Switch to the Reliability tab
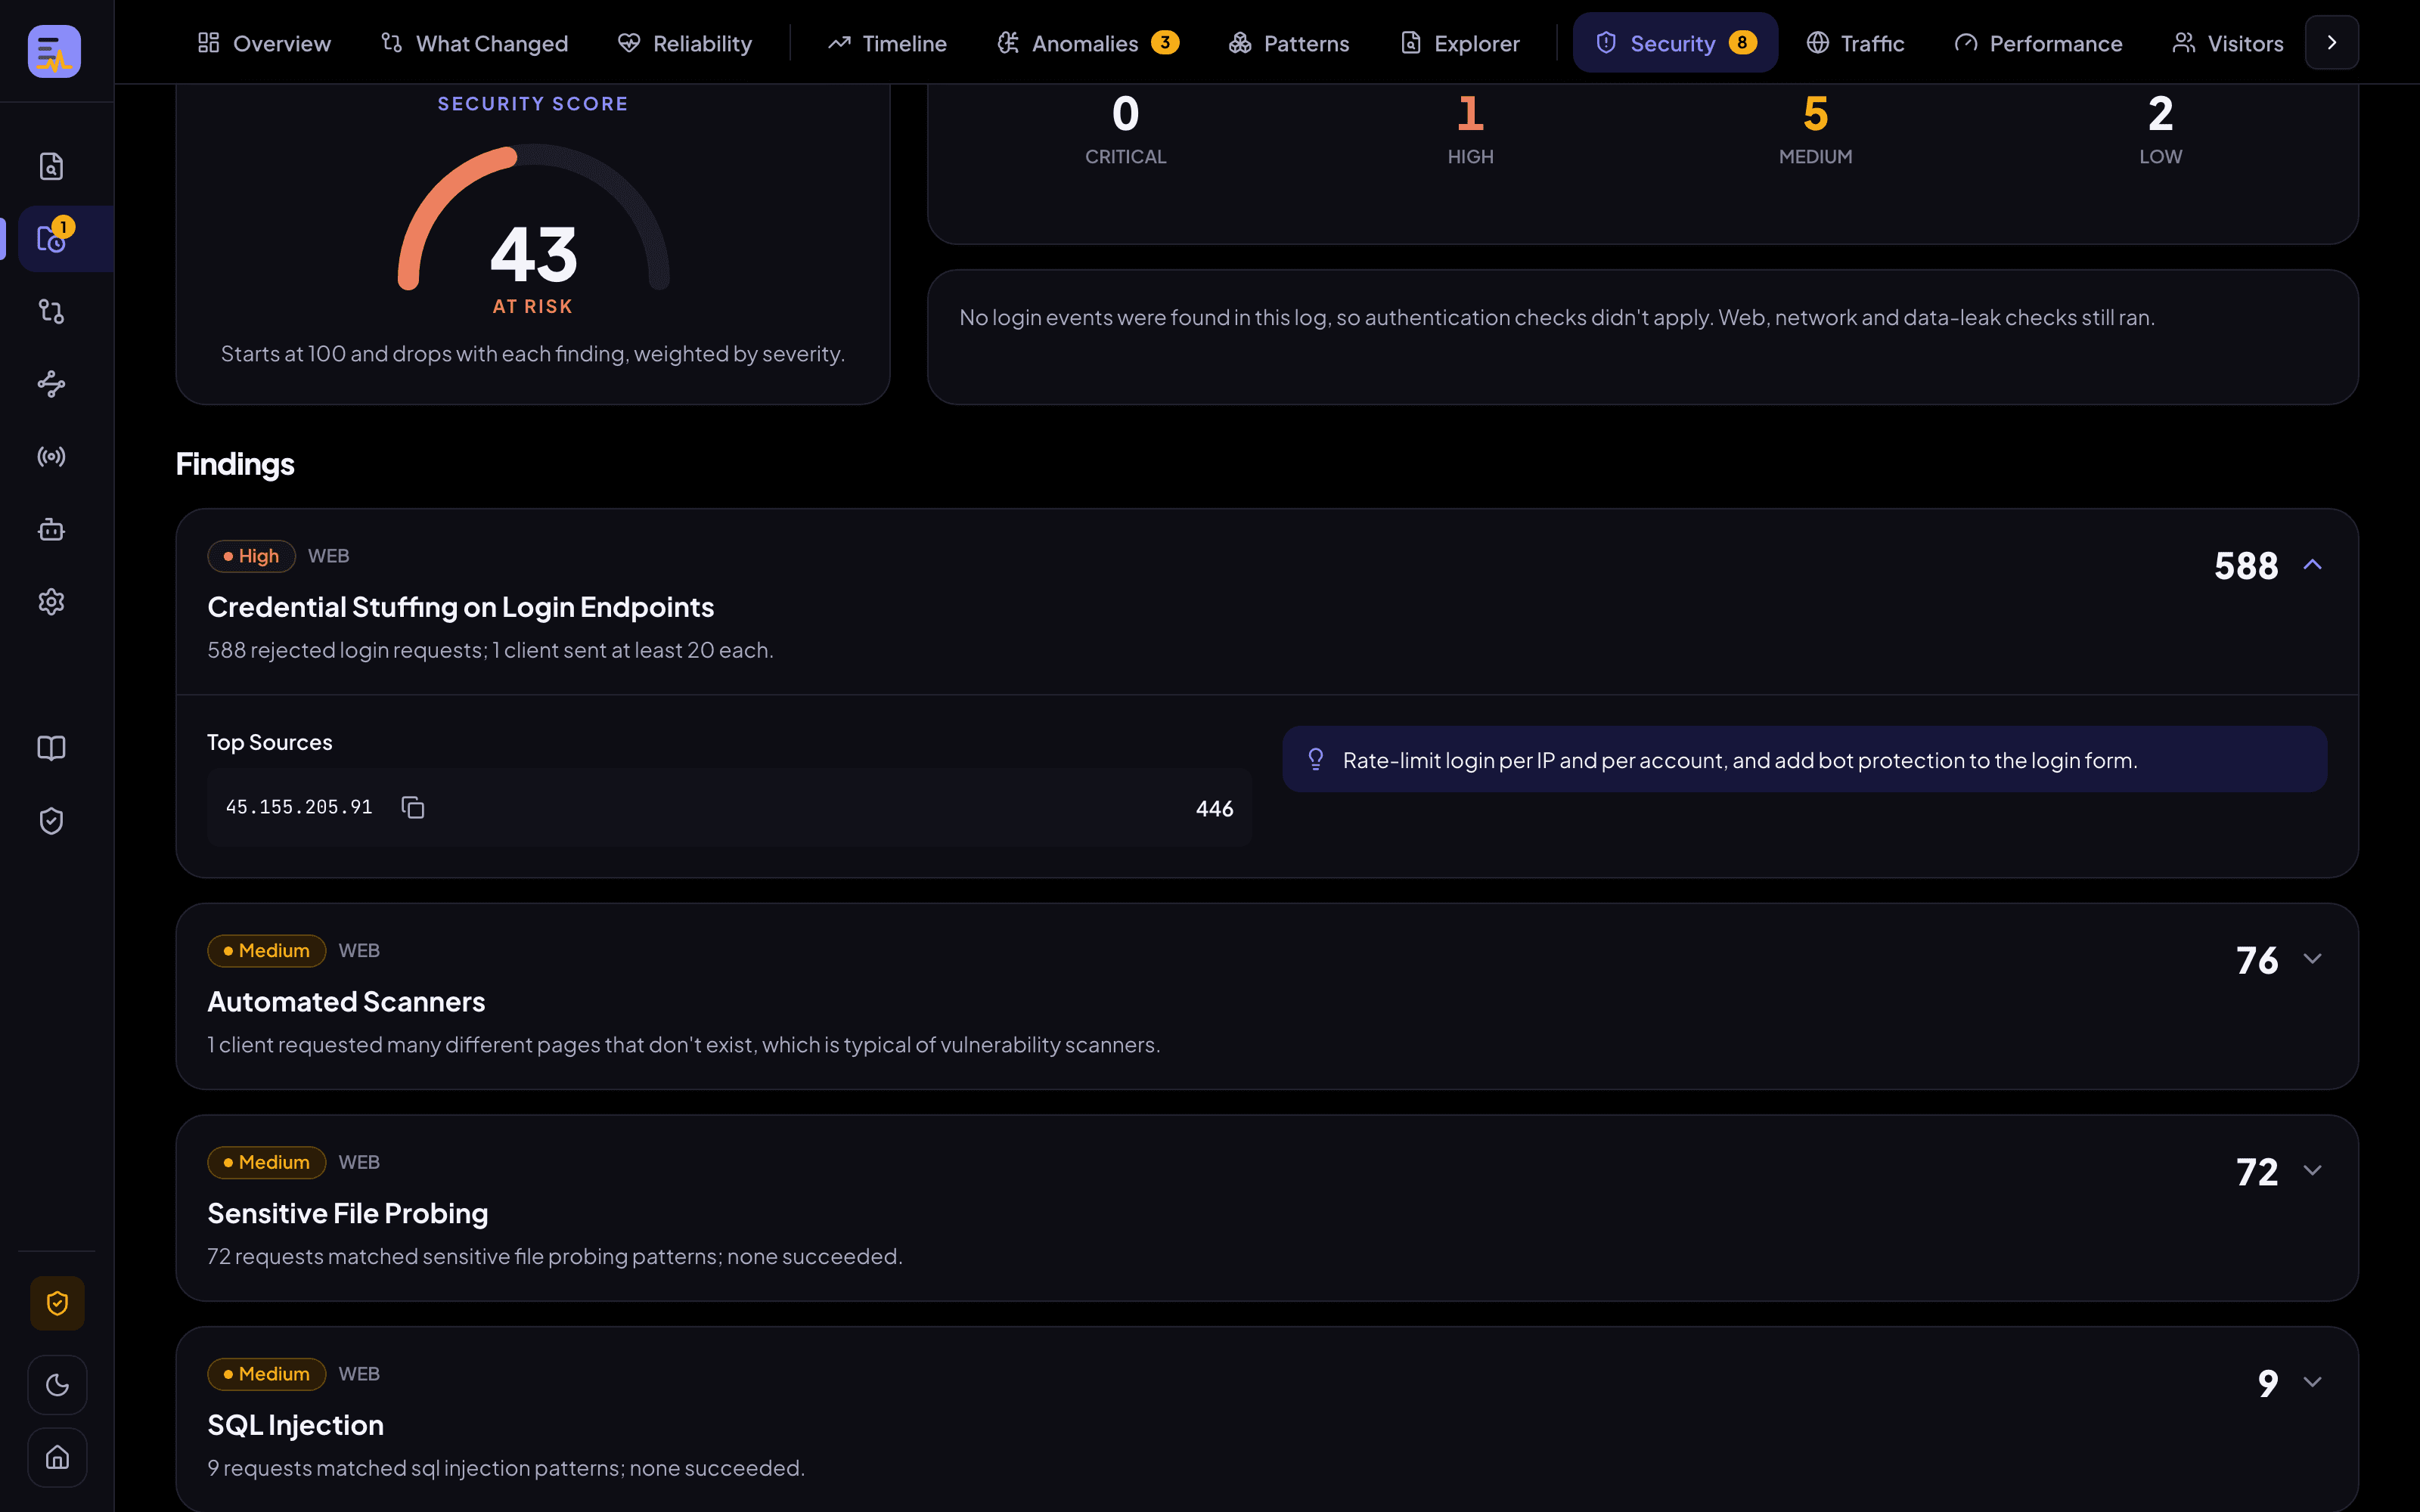The width and height of the screenshot is (2420, 1512). coord(685,43)
